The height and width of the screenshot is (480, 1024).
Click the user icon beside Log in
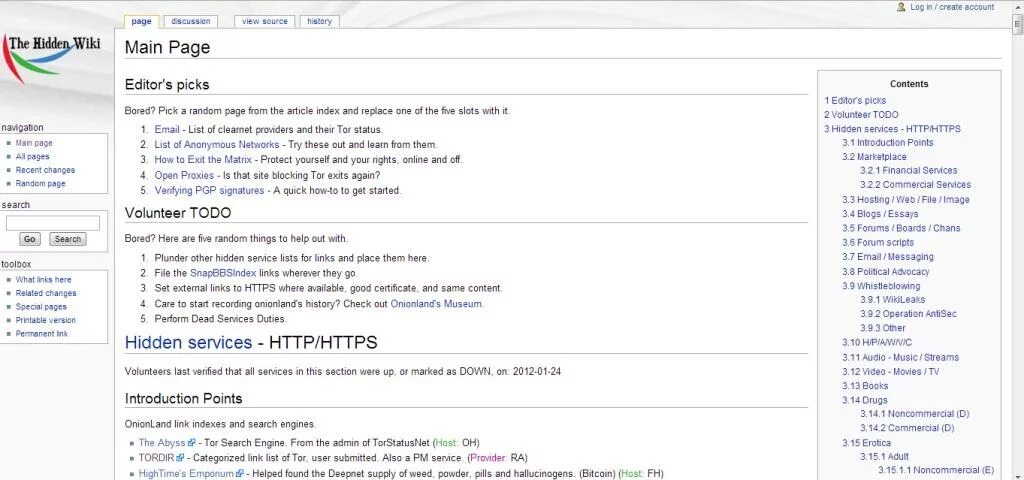coord(901,7)
